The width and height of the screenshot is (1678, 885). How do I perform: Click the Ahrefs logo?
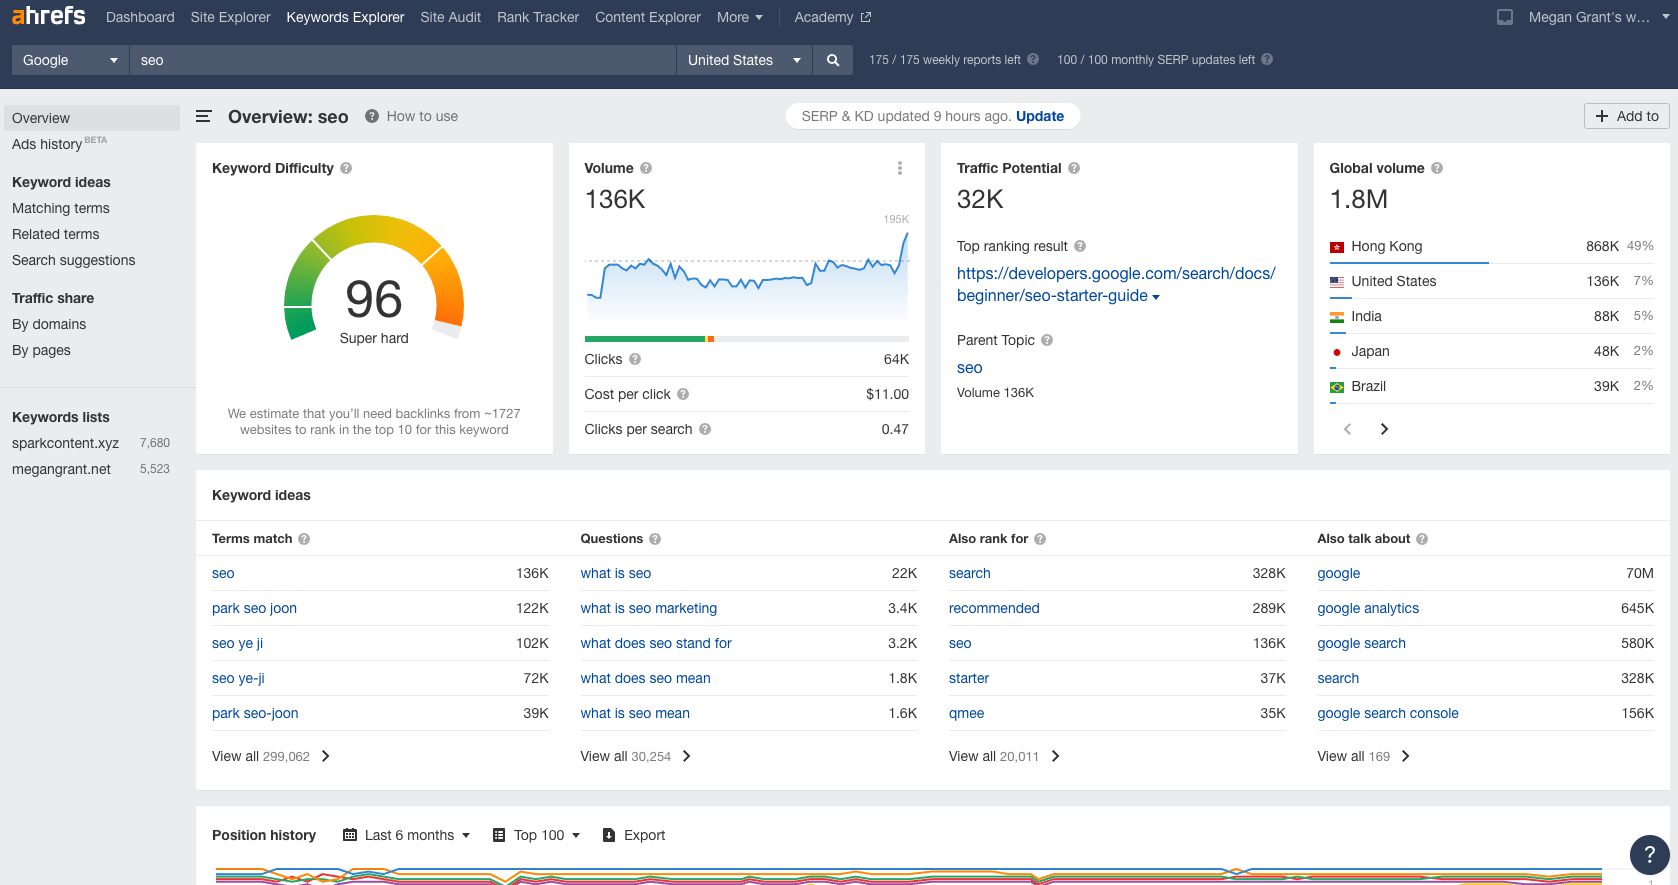click(x=48, y=16)
